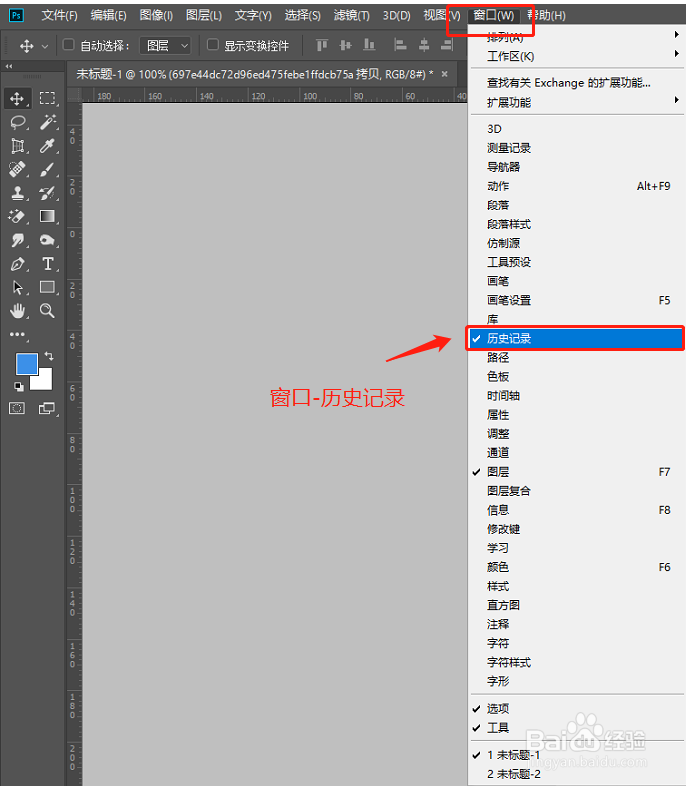Select the Move tool in toolbox
The image size is (686, 786).
click(x=17, y=98)
